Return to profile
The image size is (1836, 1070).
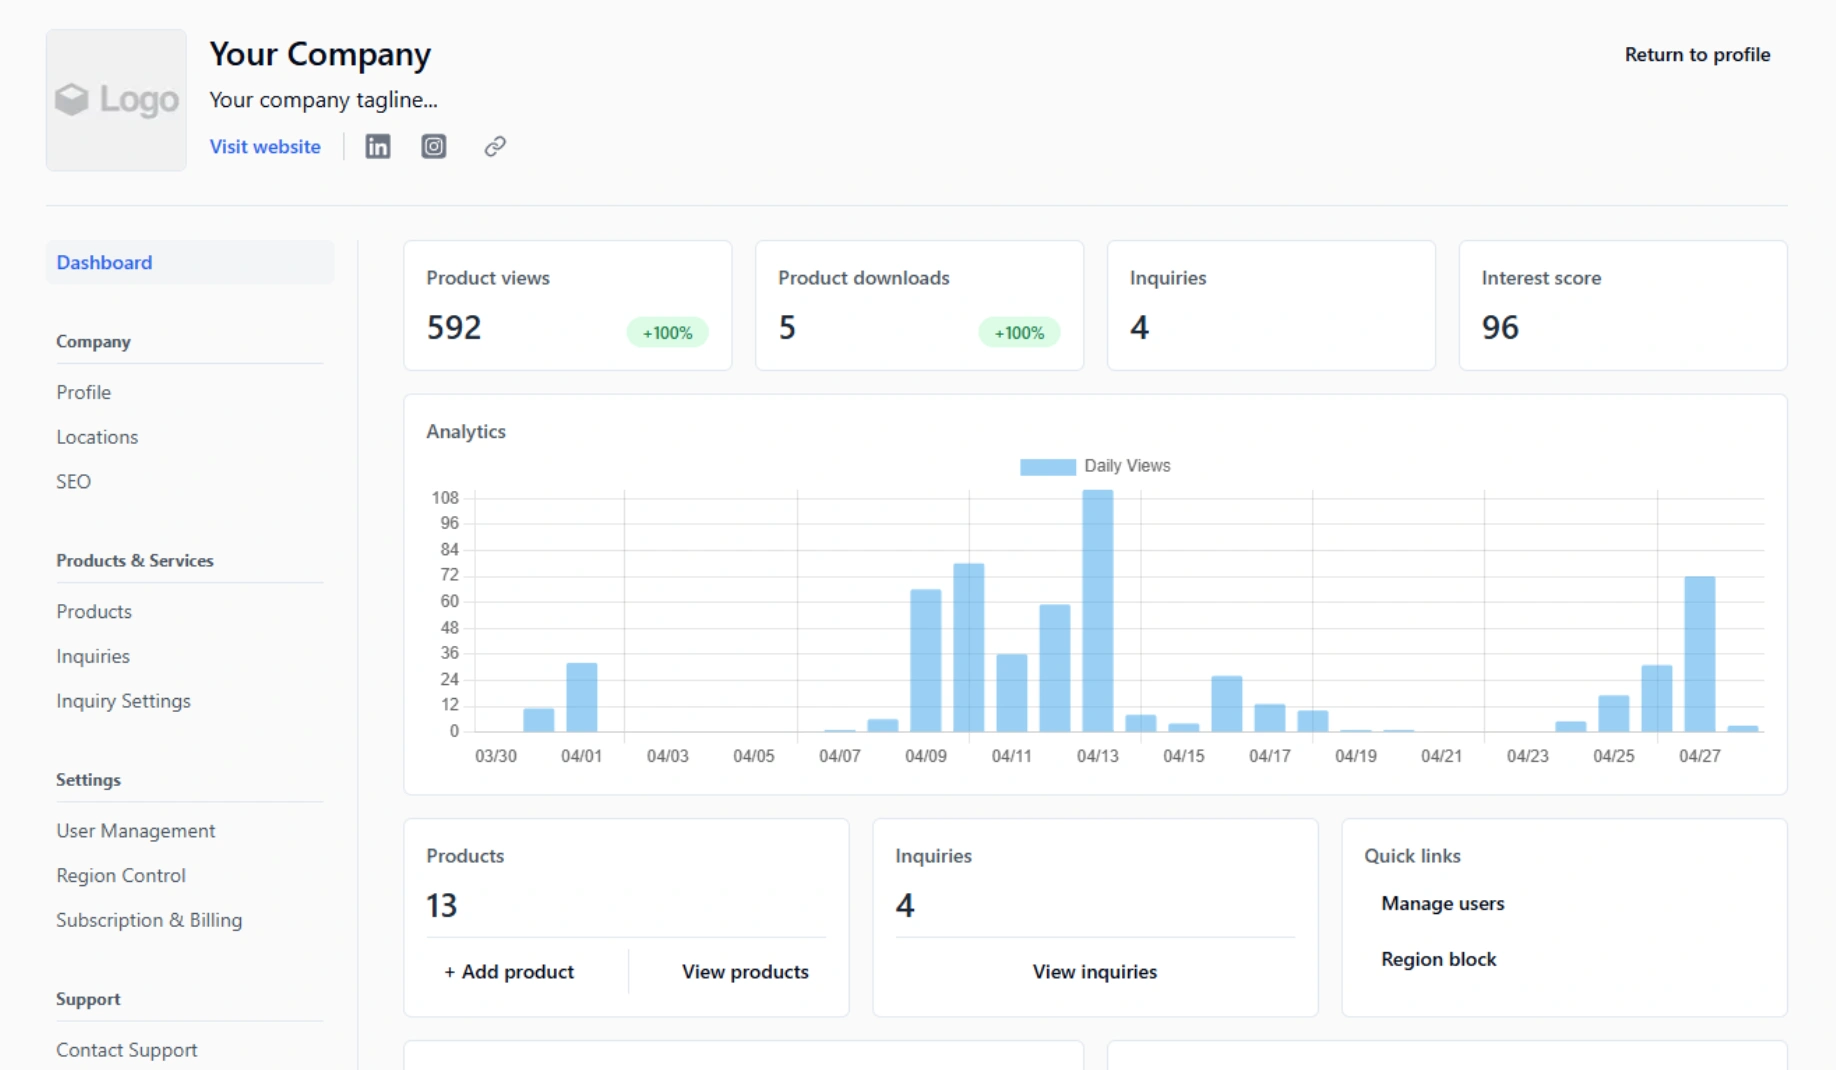1697,54
